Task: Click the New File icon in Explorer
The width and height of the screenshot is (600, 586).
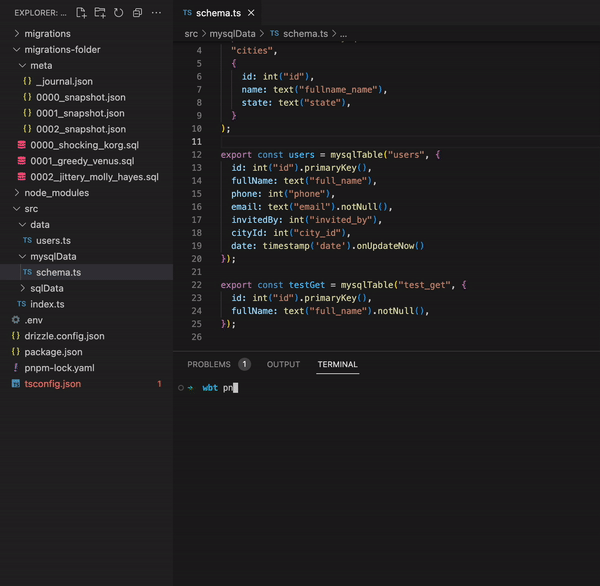Action: 81,13
